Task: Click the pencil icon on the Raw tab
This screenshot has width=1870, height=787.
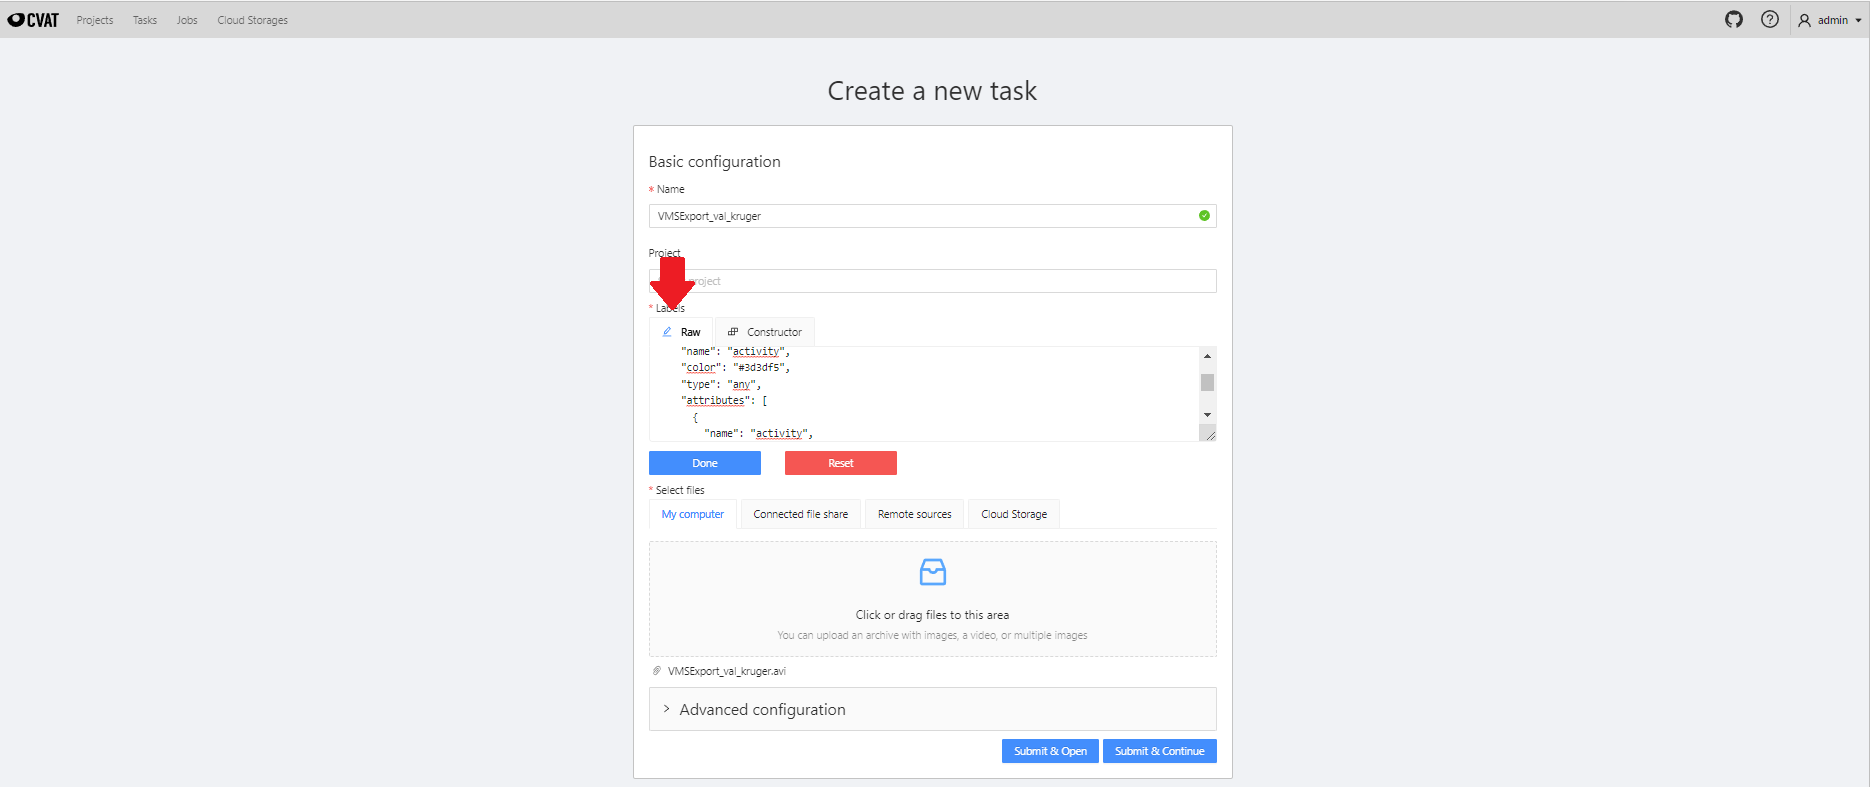Action: click(670, 331)
